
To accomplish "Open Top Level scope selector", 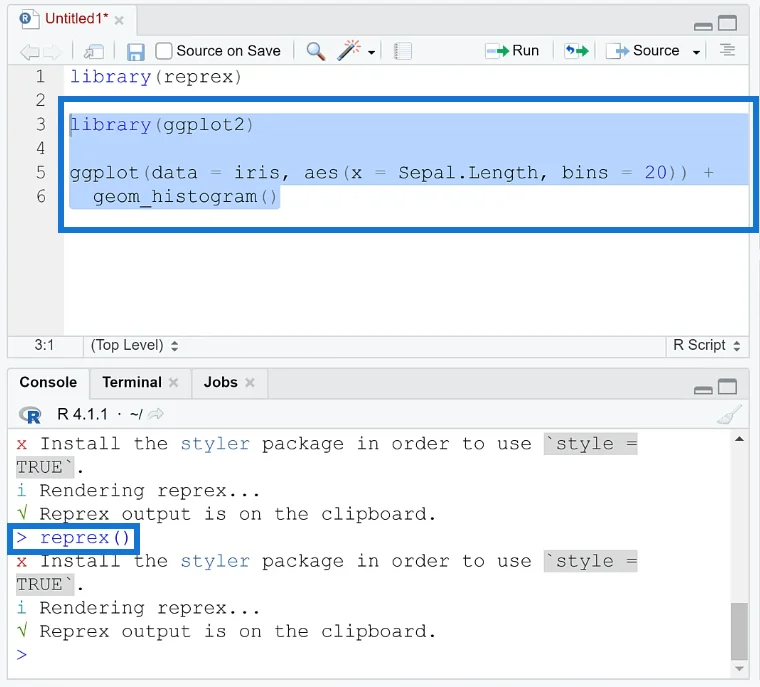I will (134, 345).
